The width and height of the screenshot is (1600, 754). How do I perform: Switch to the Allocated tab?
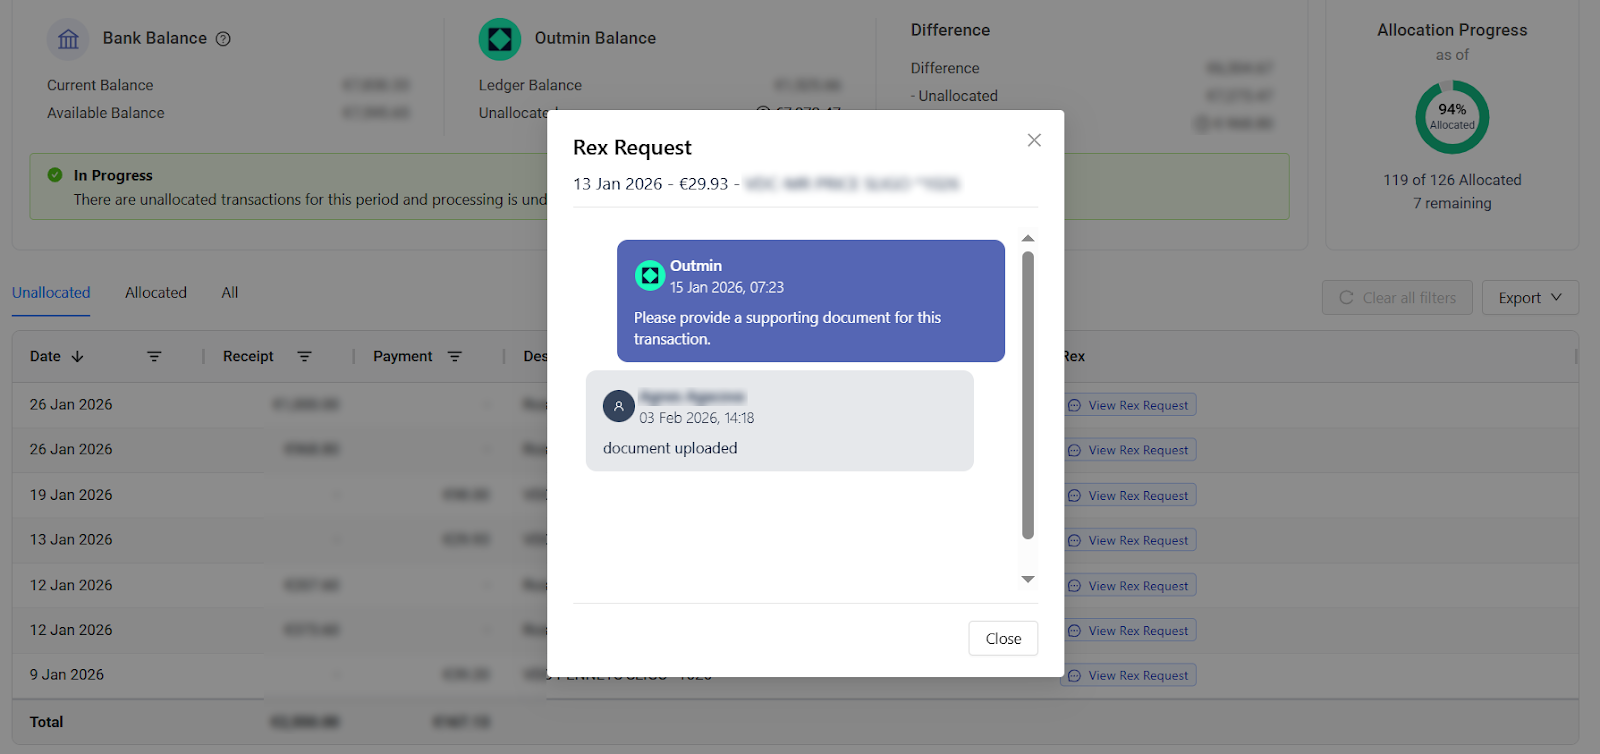click(156, 293)
